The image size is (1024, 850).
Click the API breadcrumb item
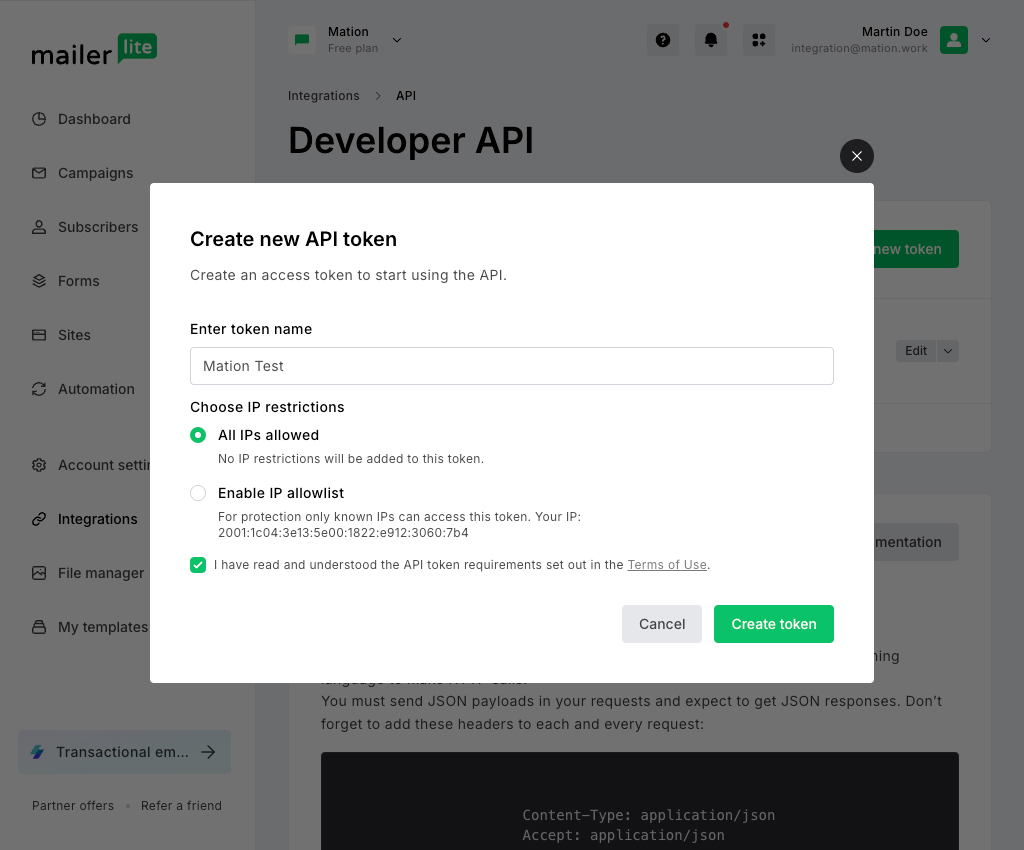pos(406,96)
